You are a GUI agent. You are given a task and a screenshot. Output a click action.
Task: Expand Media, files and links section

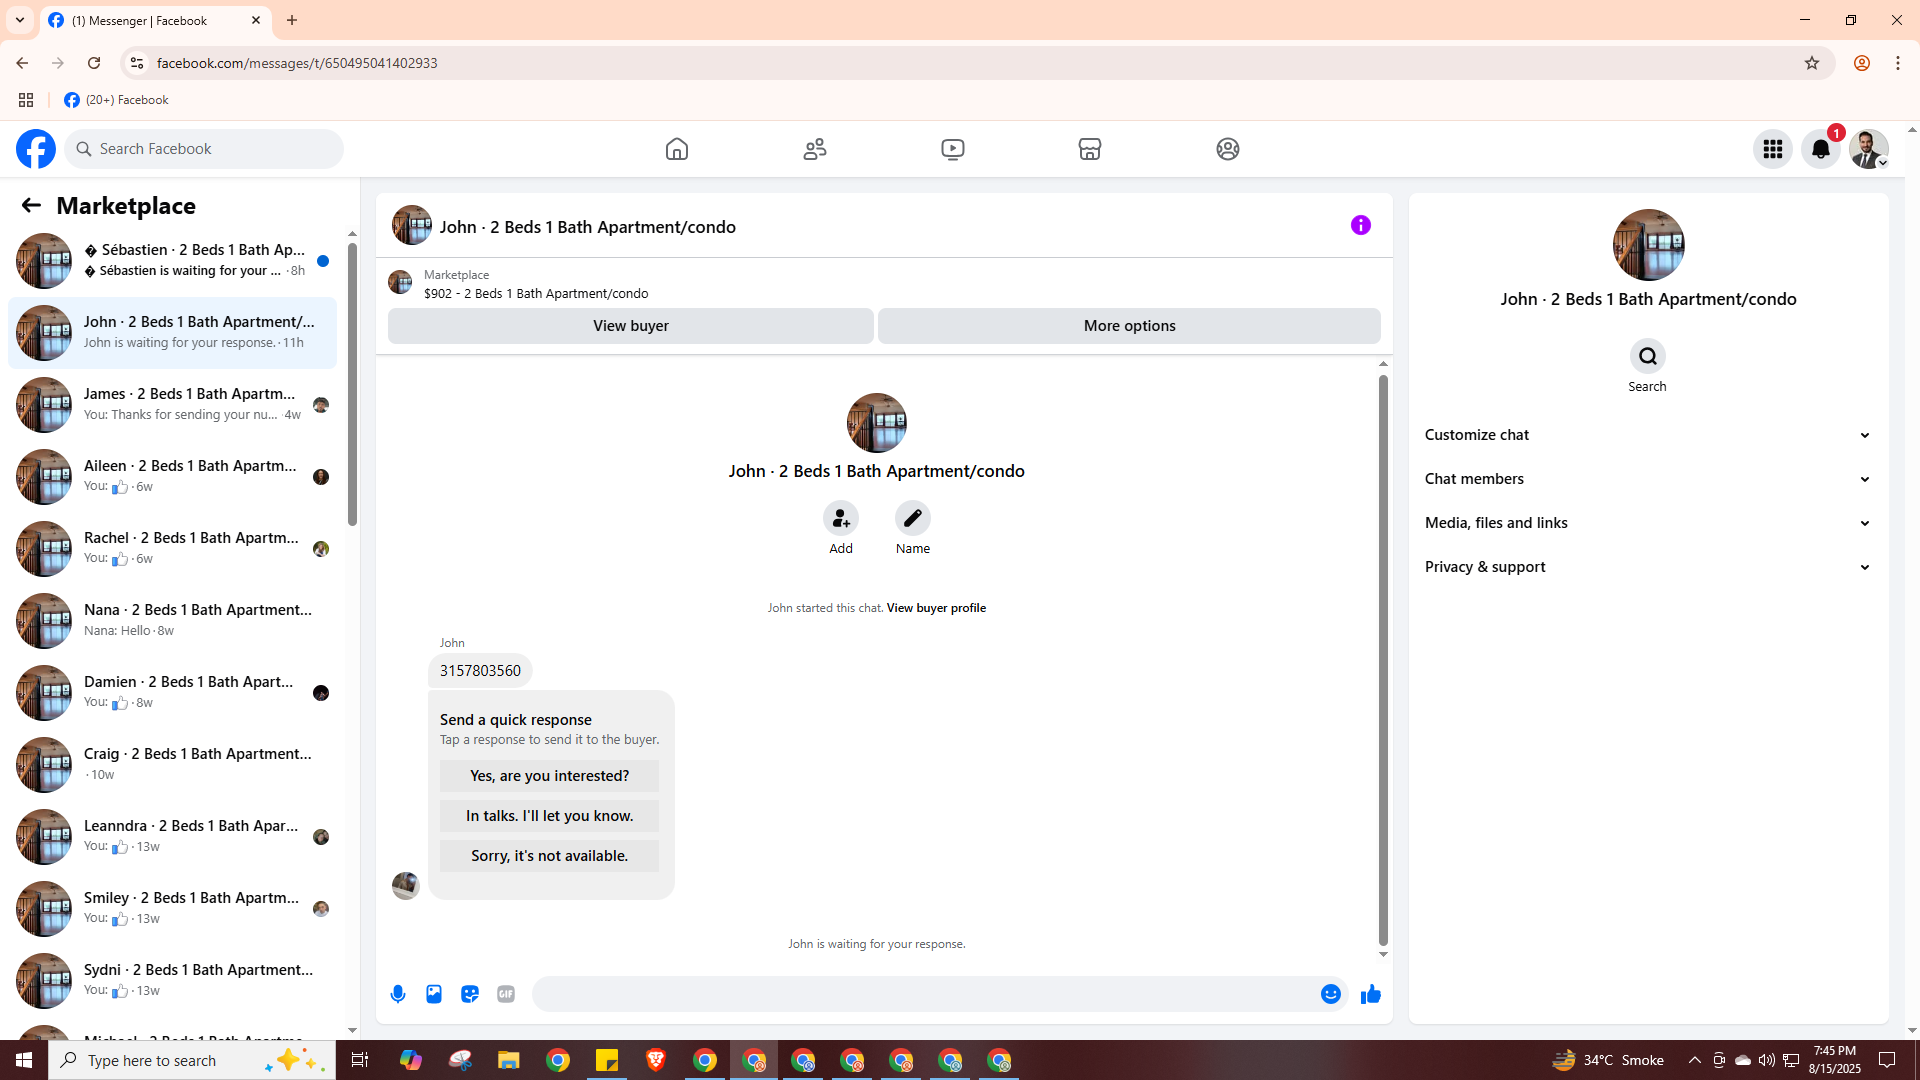pyautogui.click(x=1647, y=523)
